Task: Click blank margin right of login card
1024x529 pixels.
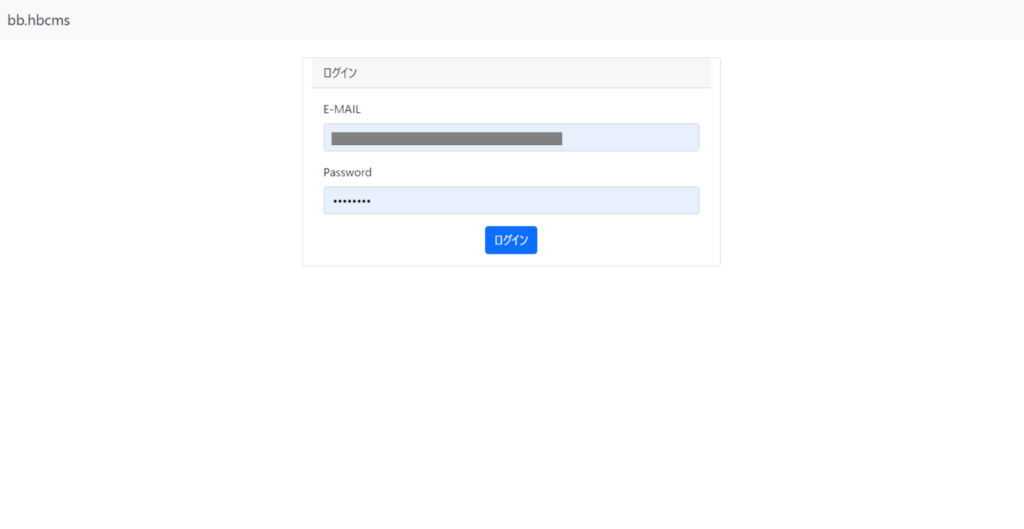Action: (870, 160)
